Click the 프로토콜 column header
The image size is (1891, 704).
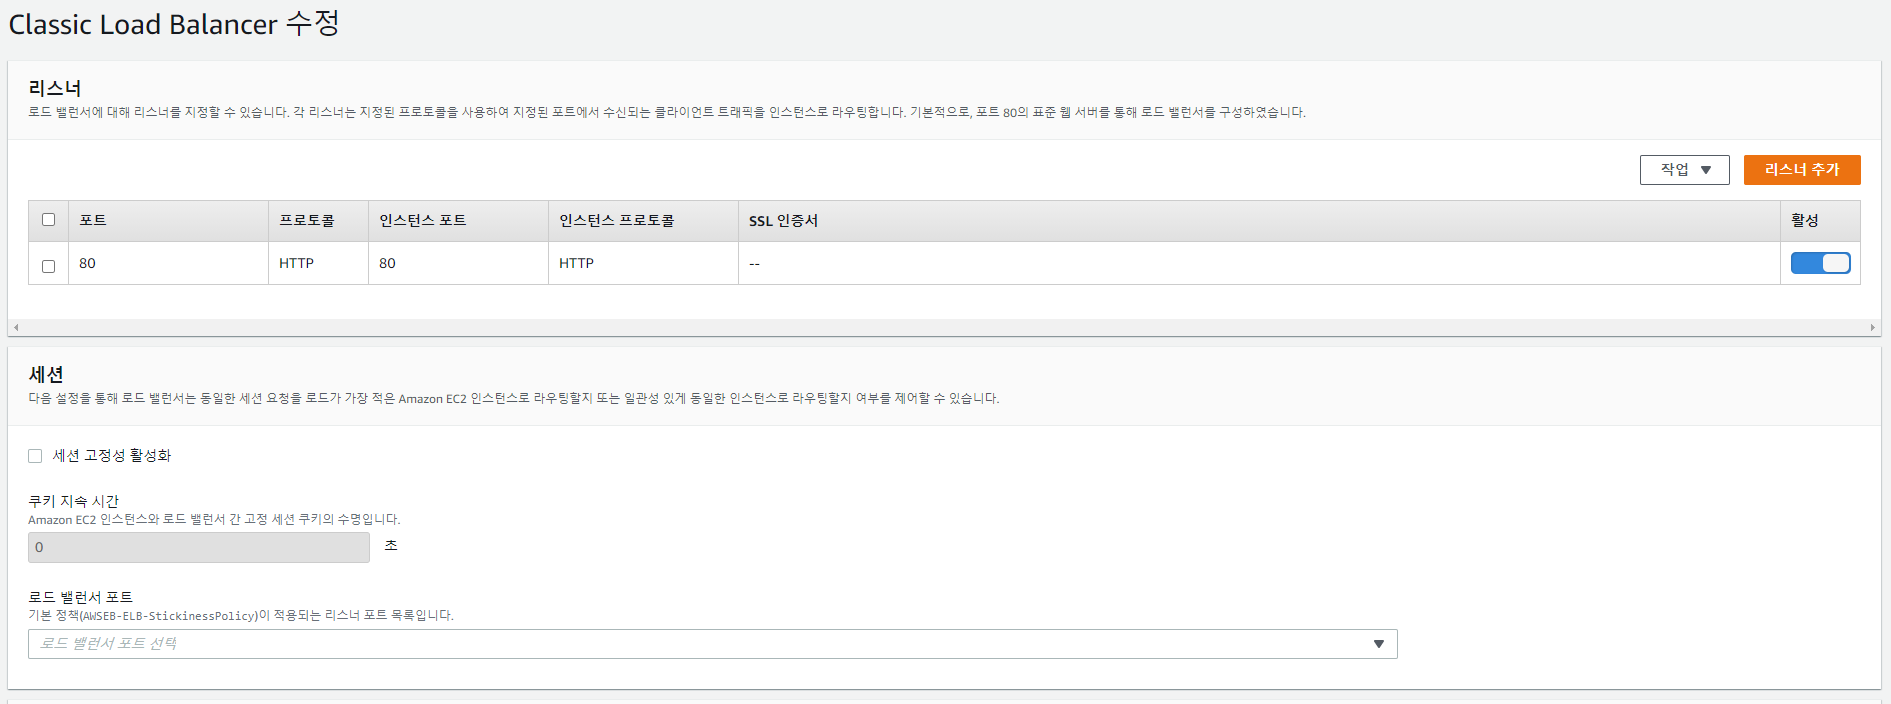[306, 221]
